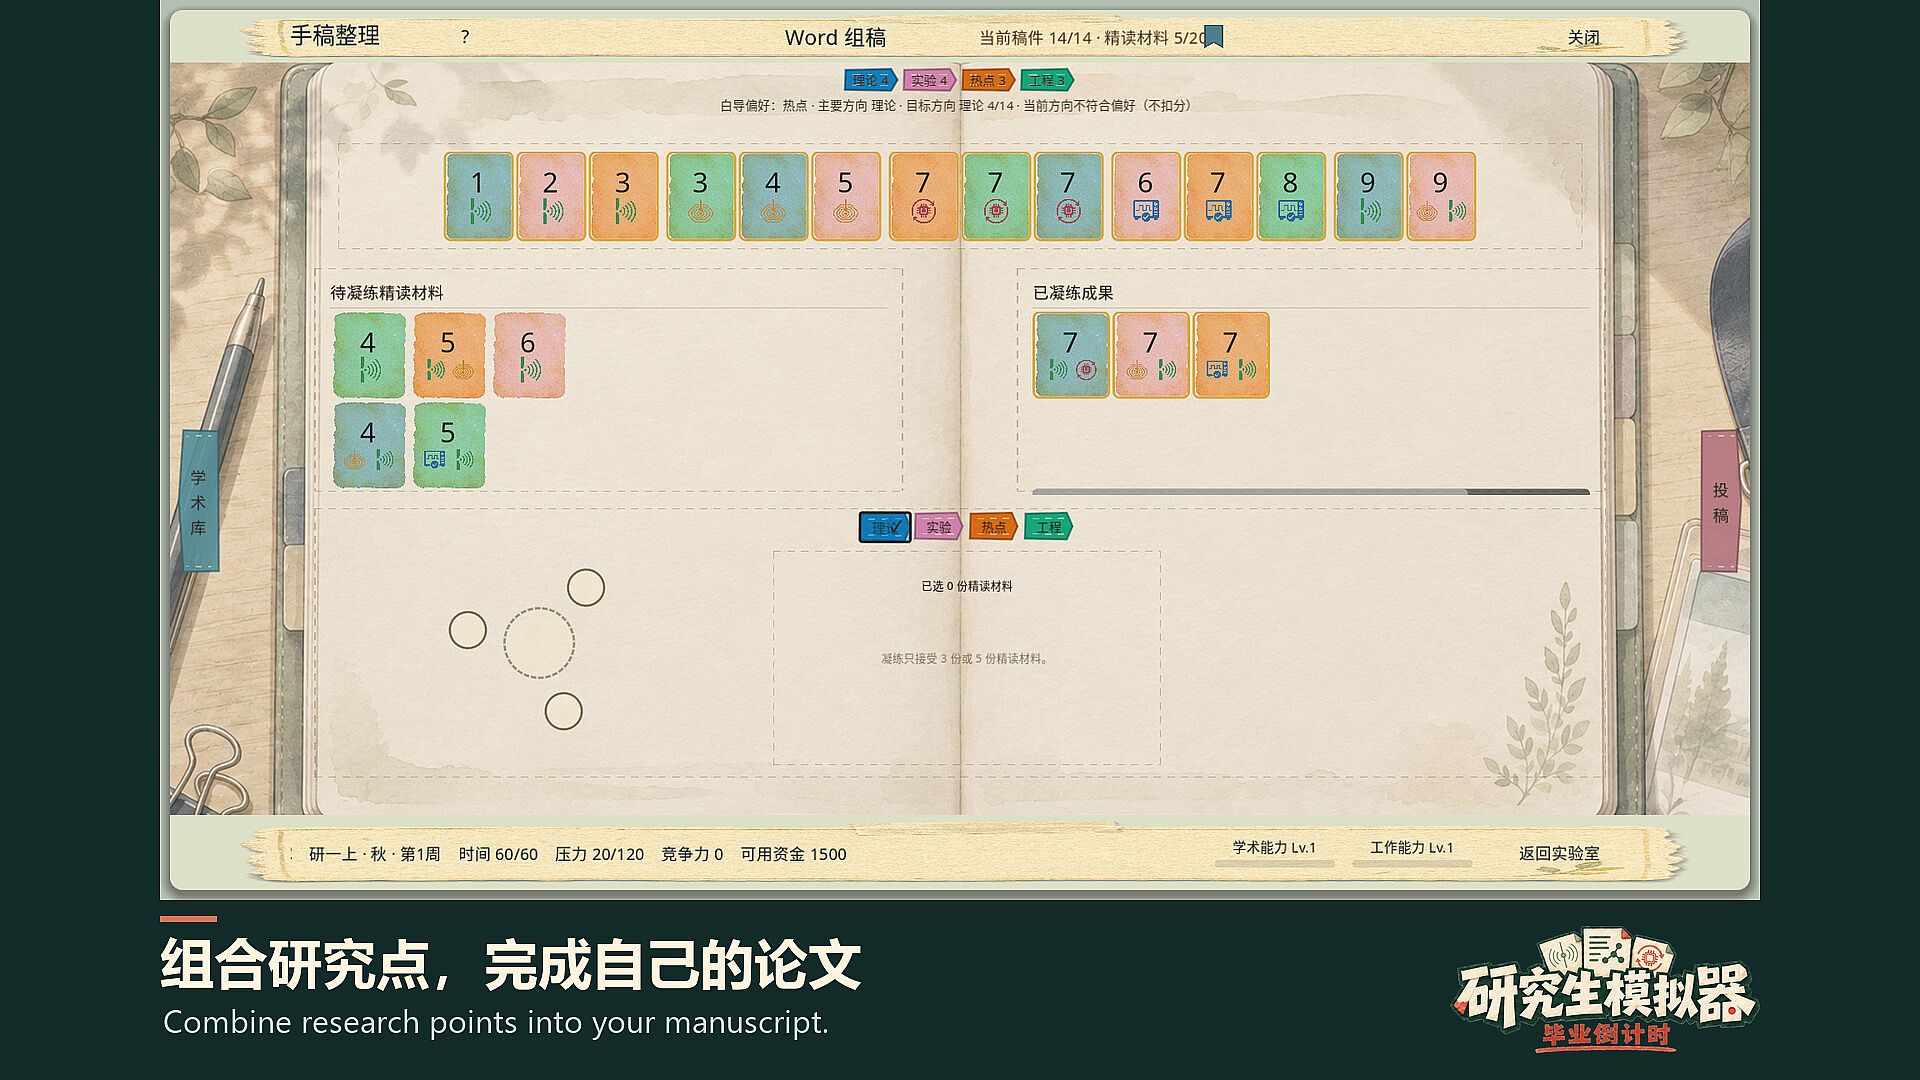
Task: Pick the pink card numbered 2
Action: click(x=551, y=196)
